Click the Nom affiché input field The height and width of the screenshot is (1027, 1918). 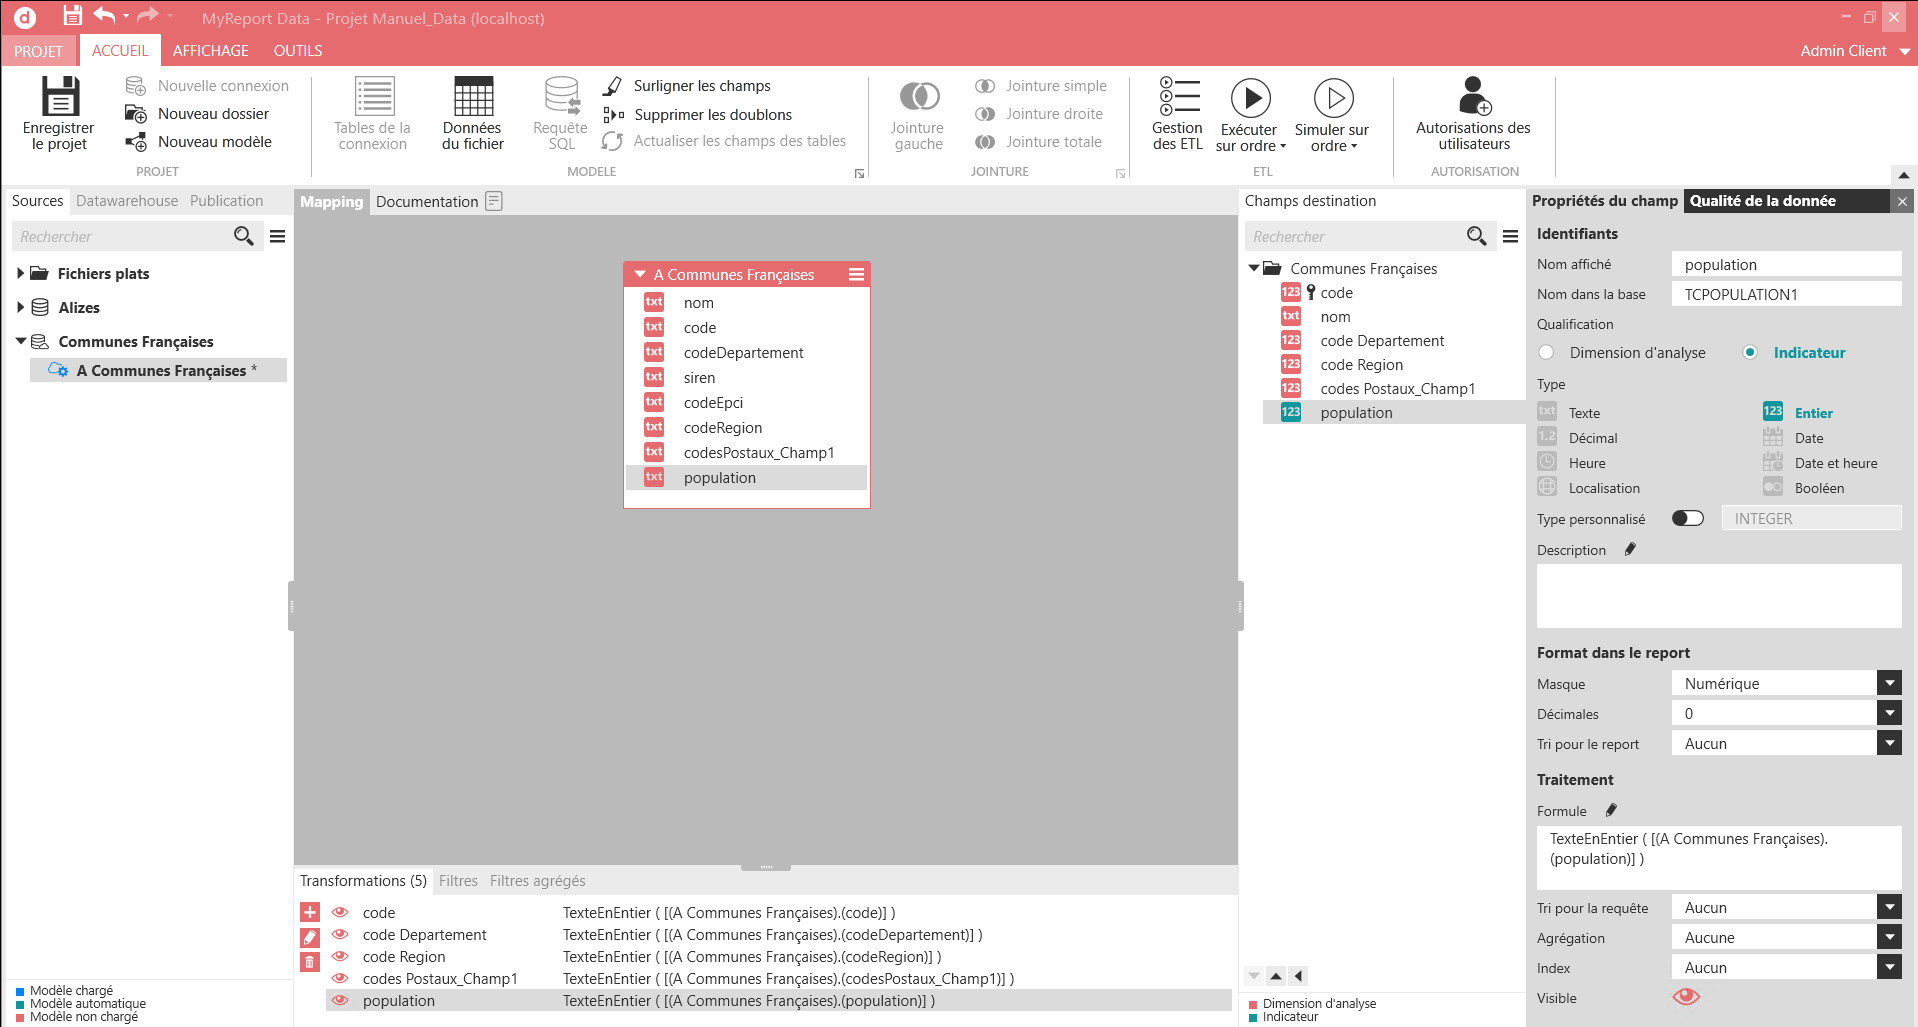tap(1785, 265)
